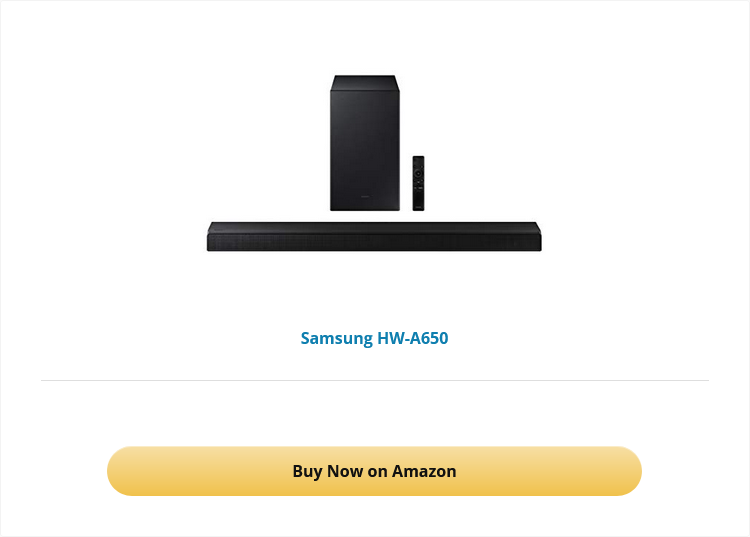Click the circular button on the remote control
The image size is (750, 537).
419,174
